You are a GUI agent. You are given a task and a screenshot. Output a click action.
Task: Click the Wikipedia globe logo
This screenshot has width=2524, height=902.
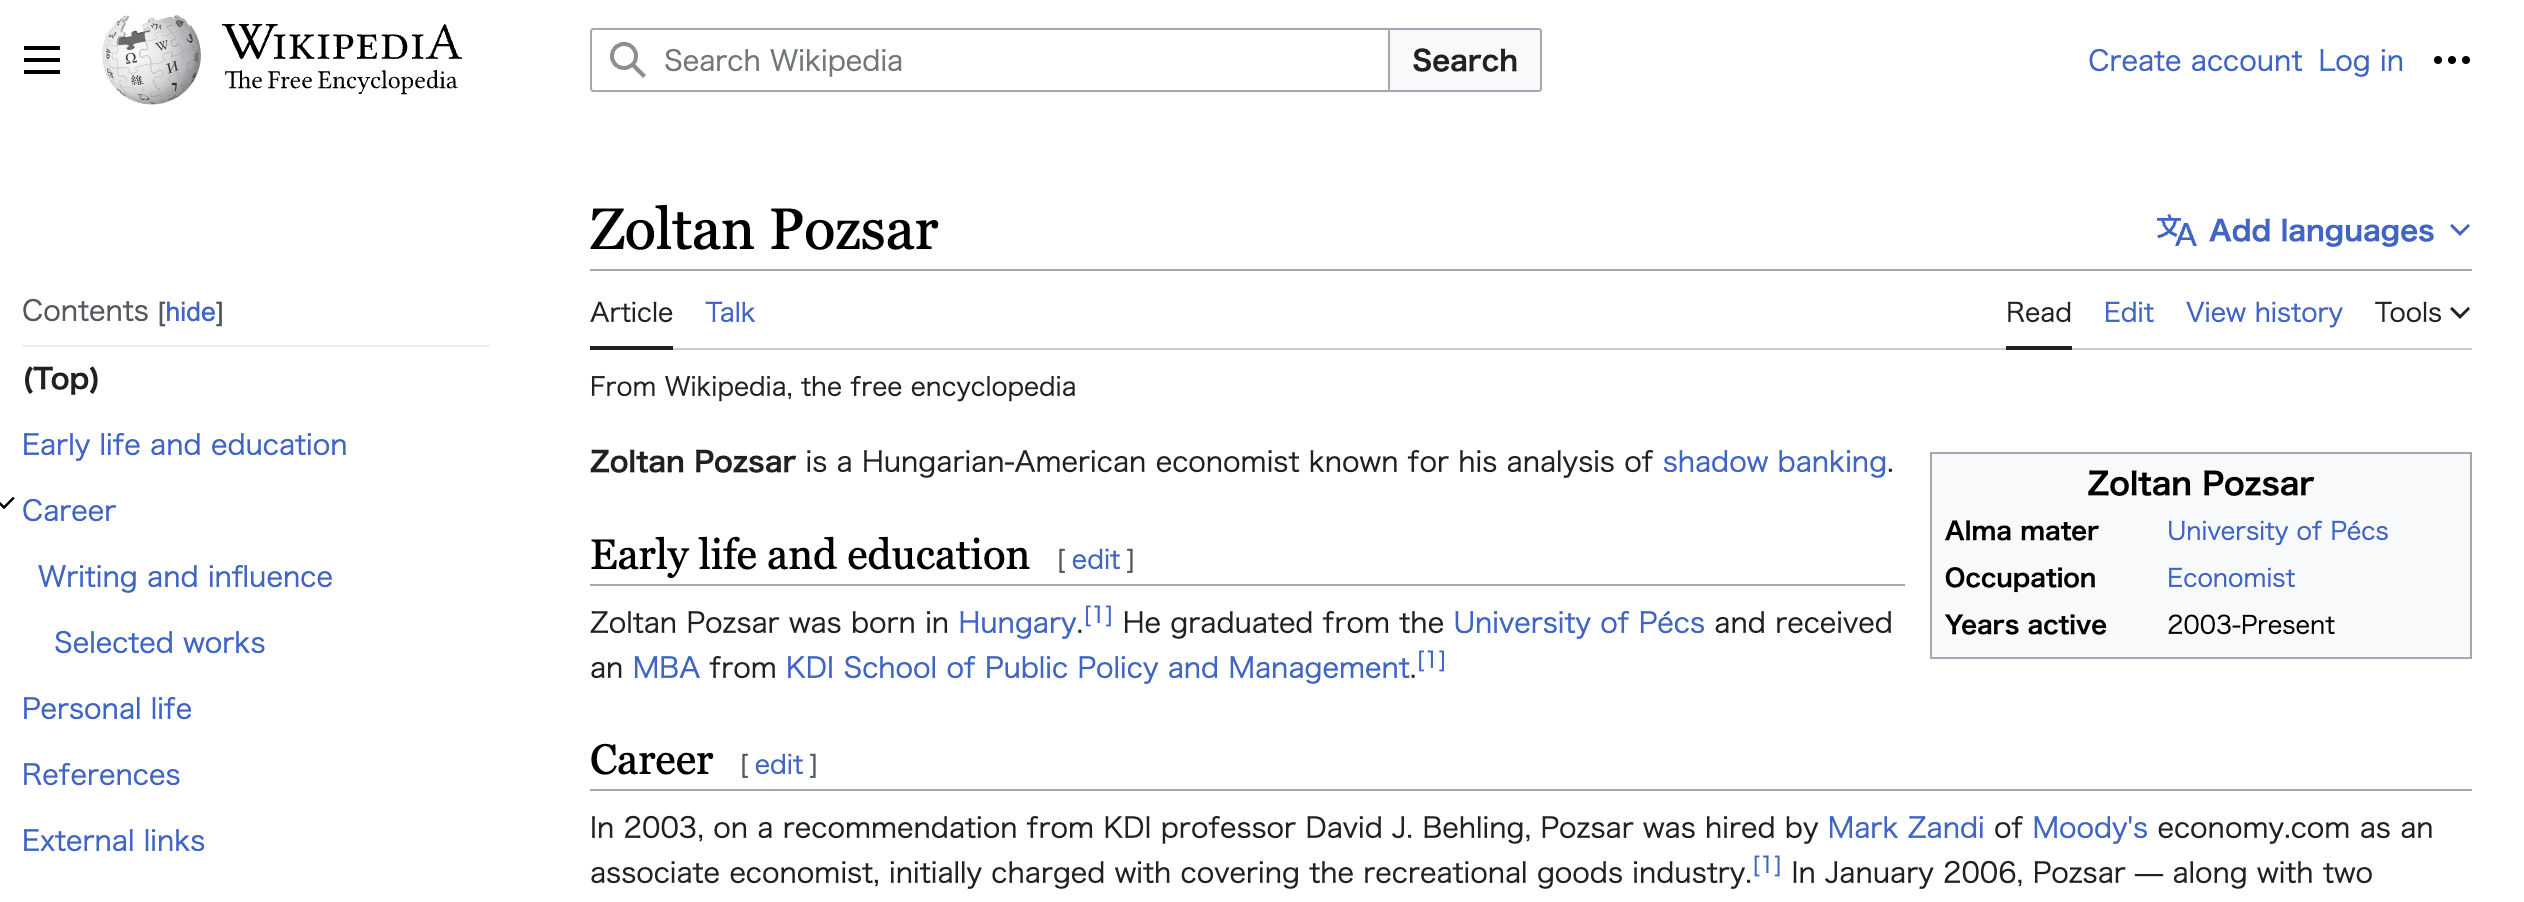pos(151,60)
